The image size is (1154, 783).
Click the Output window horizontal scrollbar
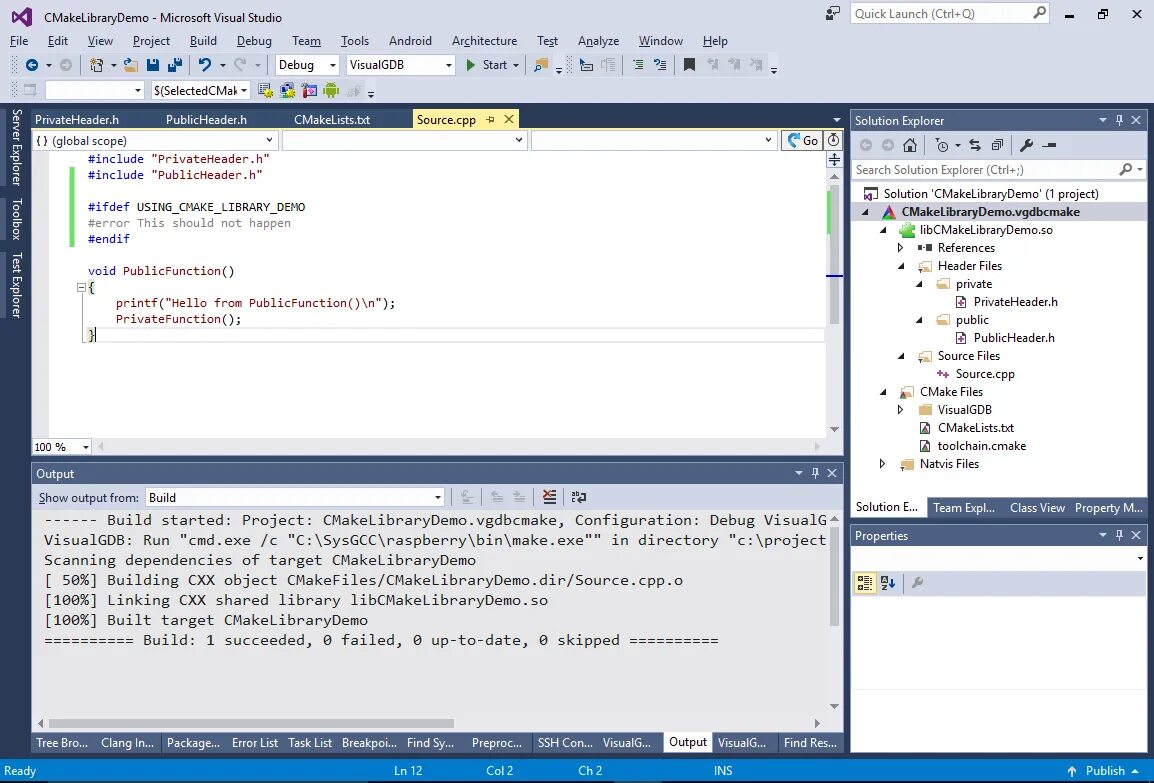[251, 723]
